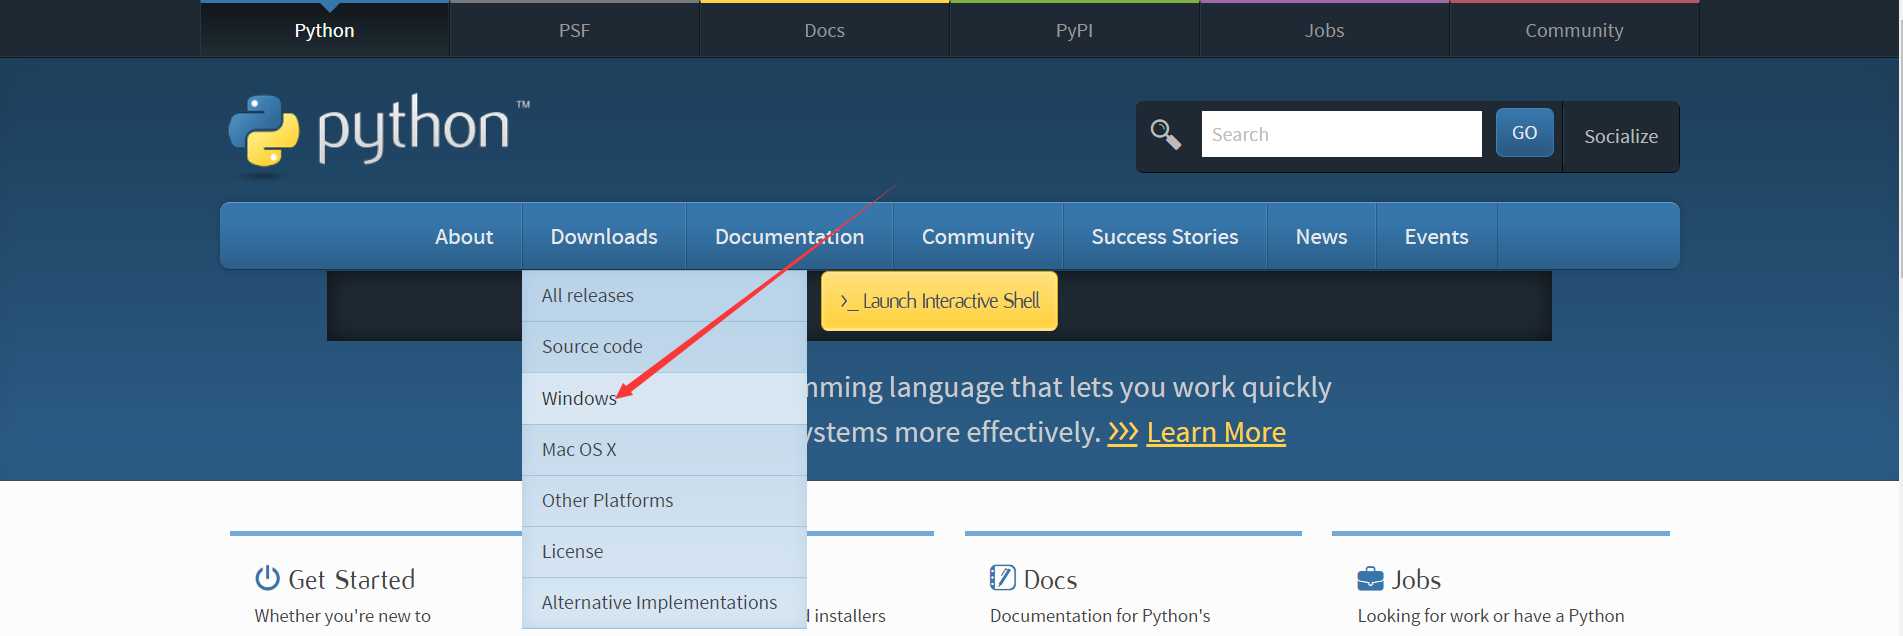1903x636 pixels.
Task: Select Alternative Implementations menu entry
Action: pos(664,603)
